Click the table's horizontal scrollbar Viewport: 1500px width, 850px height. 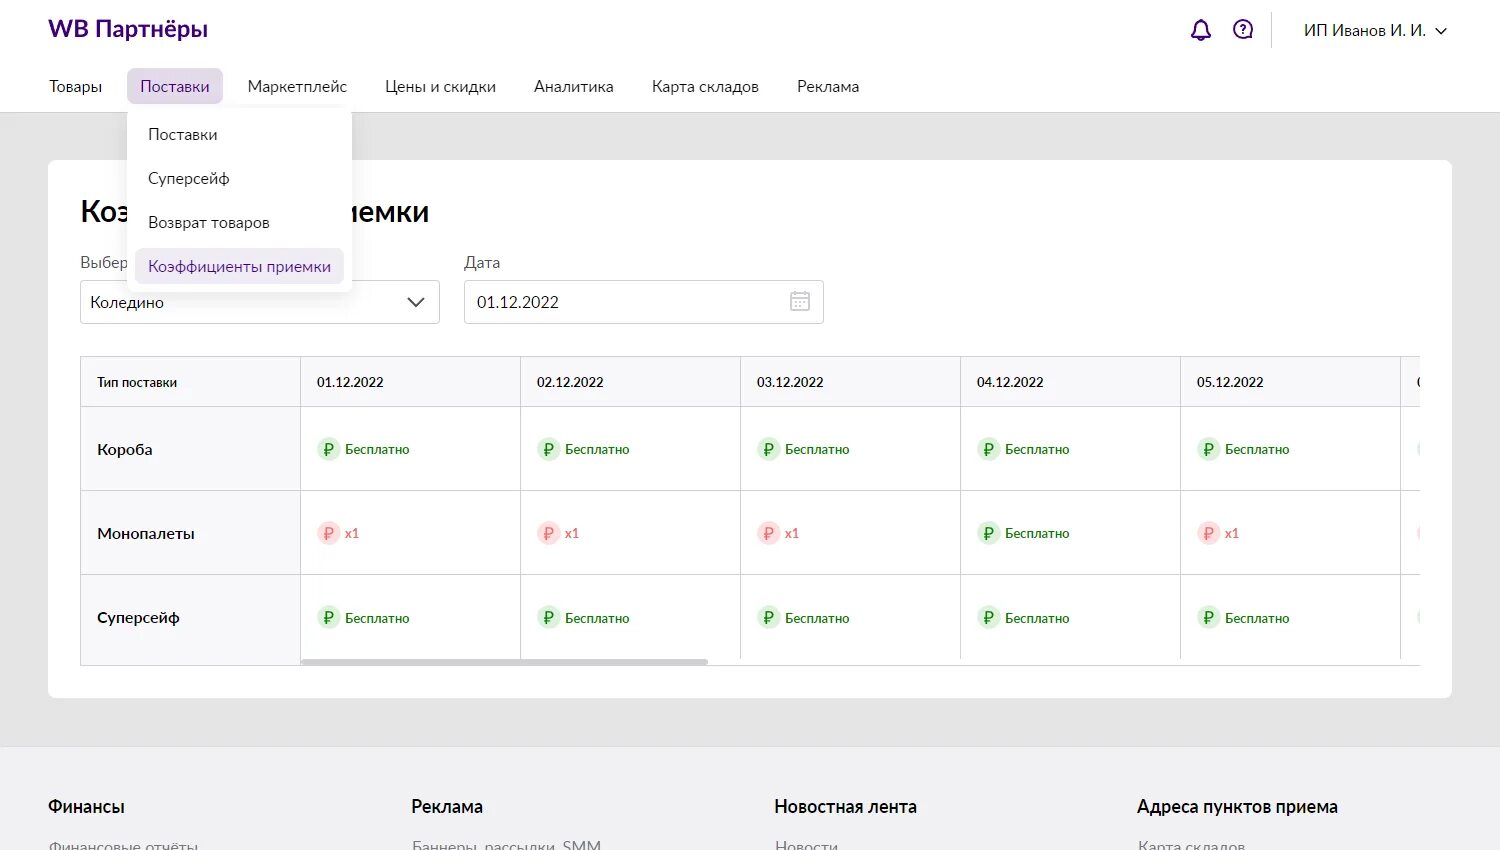point(504,662)
